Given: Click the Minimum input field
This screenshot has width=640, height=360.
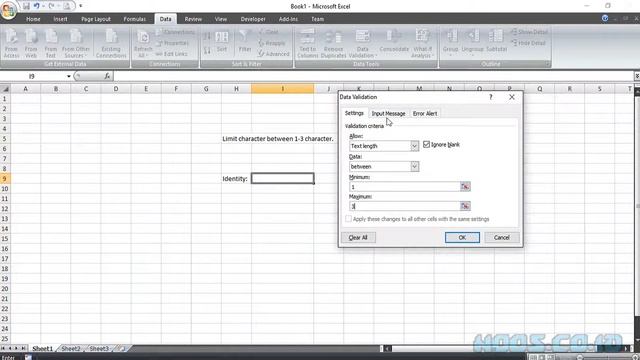Looking at the screenshot, I should [x=404, y=187].
